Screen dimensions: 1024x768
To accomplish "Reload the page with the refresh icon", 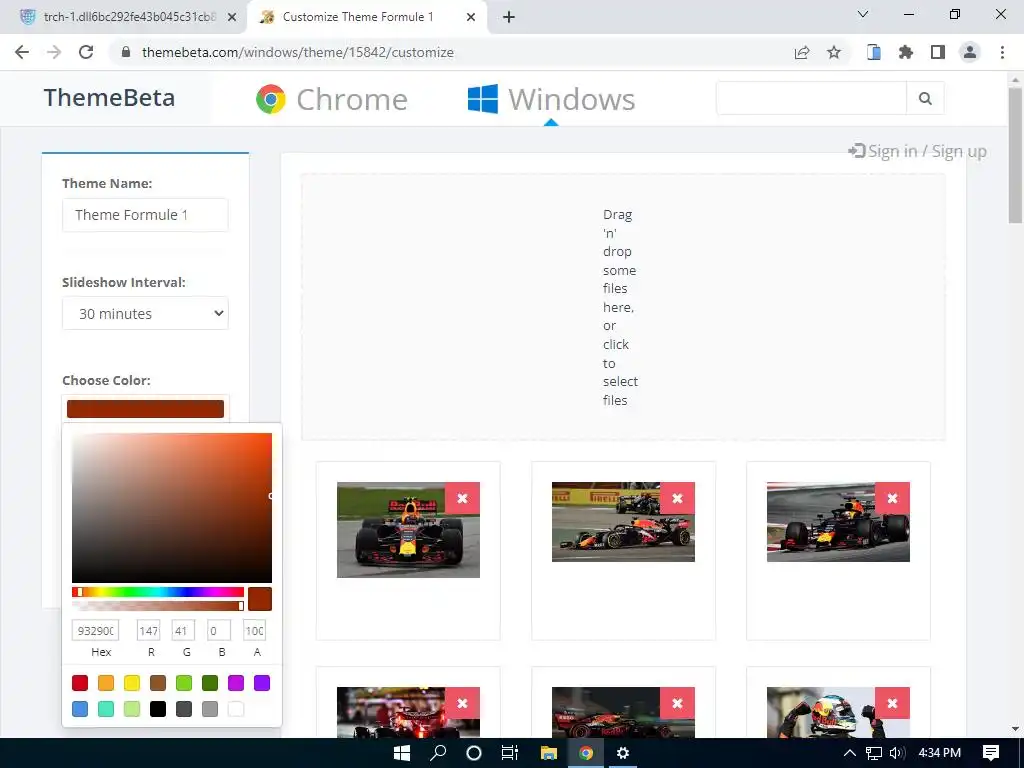I will [x=86, y=52].
